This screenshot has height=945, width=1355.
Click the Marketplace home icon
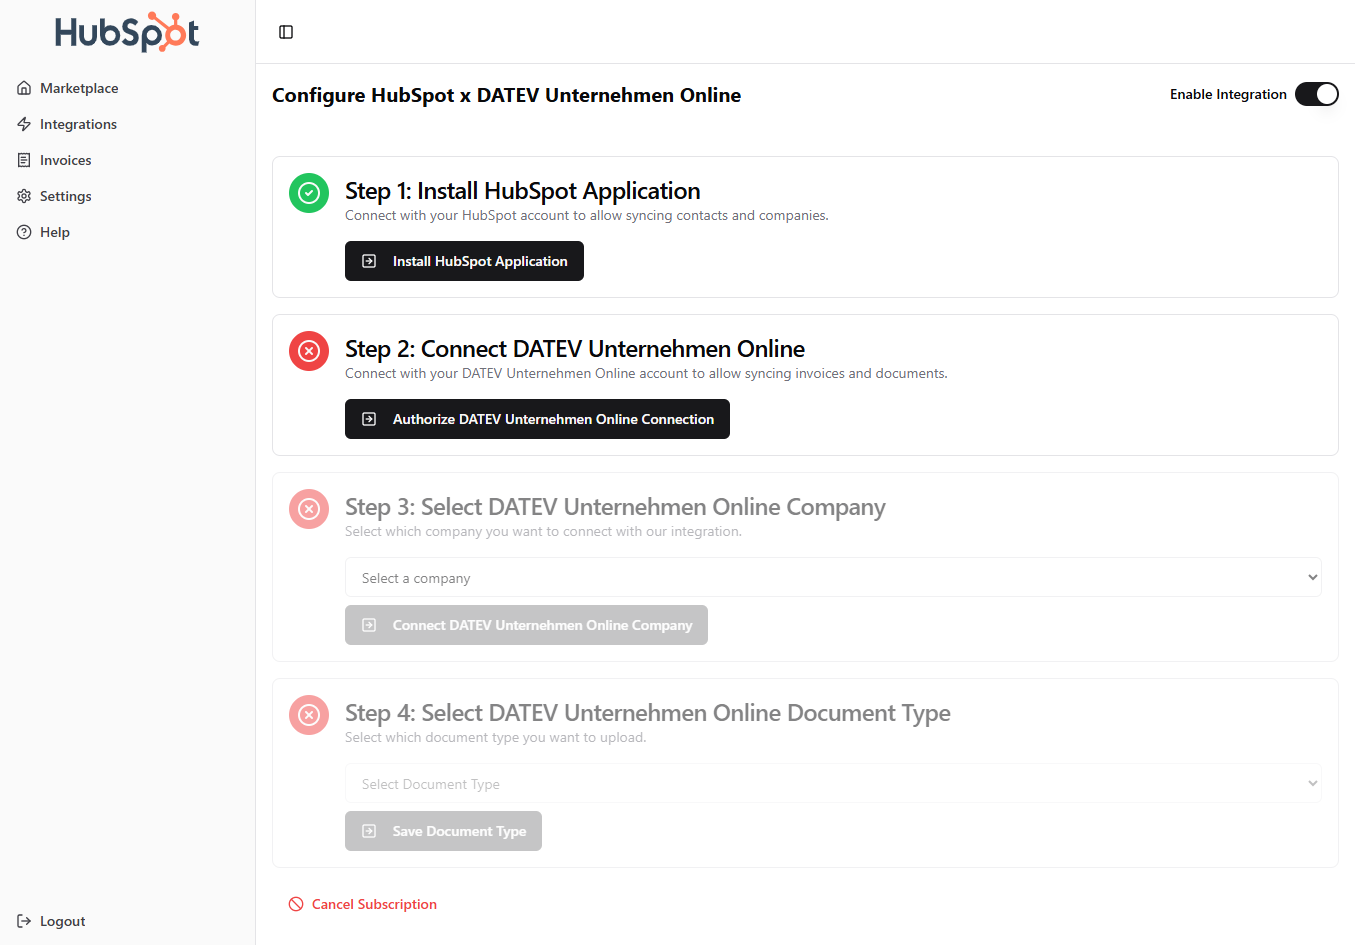(x=24, y=88)
